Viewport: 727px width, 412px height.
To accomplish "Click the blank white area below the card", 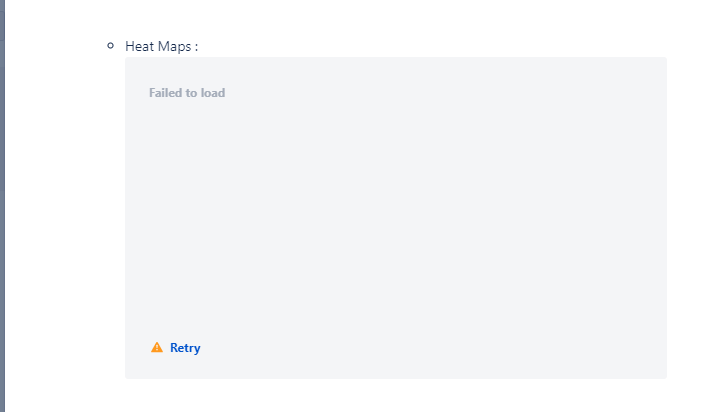I will click(x=396, y=395).
